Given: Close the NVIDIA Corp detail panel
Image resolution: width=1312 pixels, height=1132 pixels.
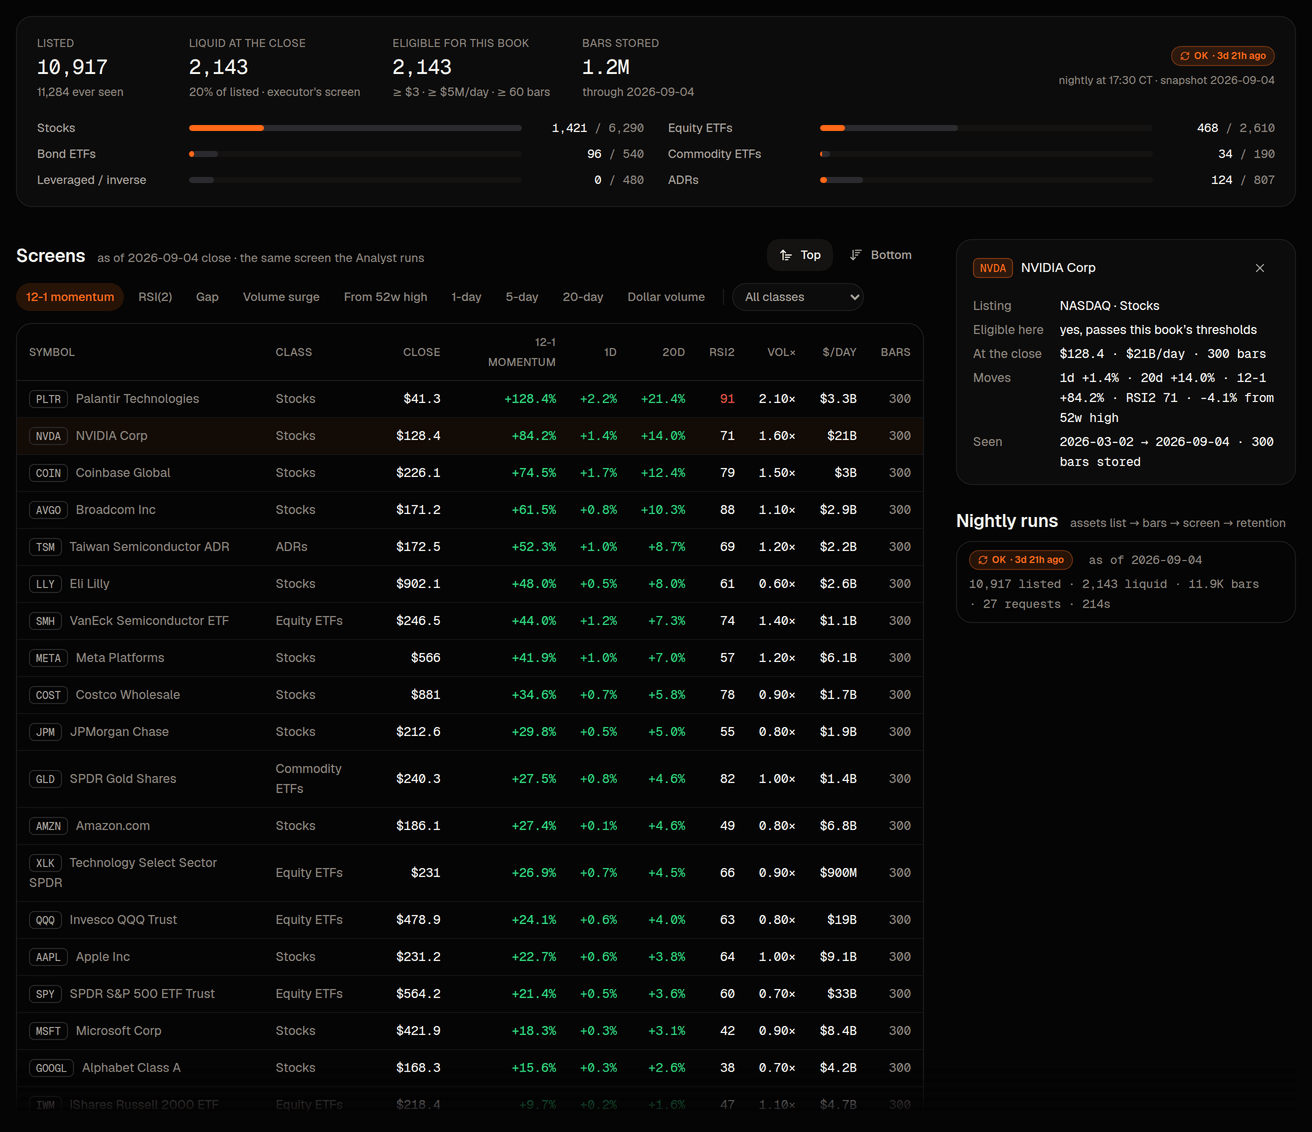Looking at the screenshot, I should coord(1260,268).
